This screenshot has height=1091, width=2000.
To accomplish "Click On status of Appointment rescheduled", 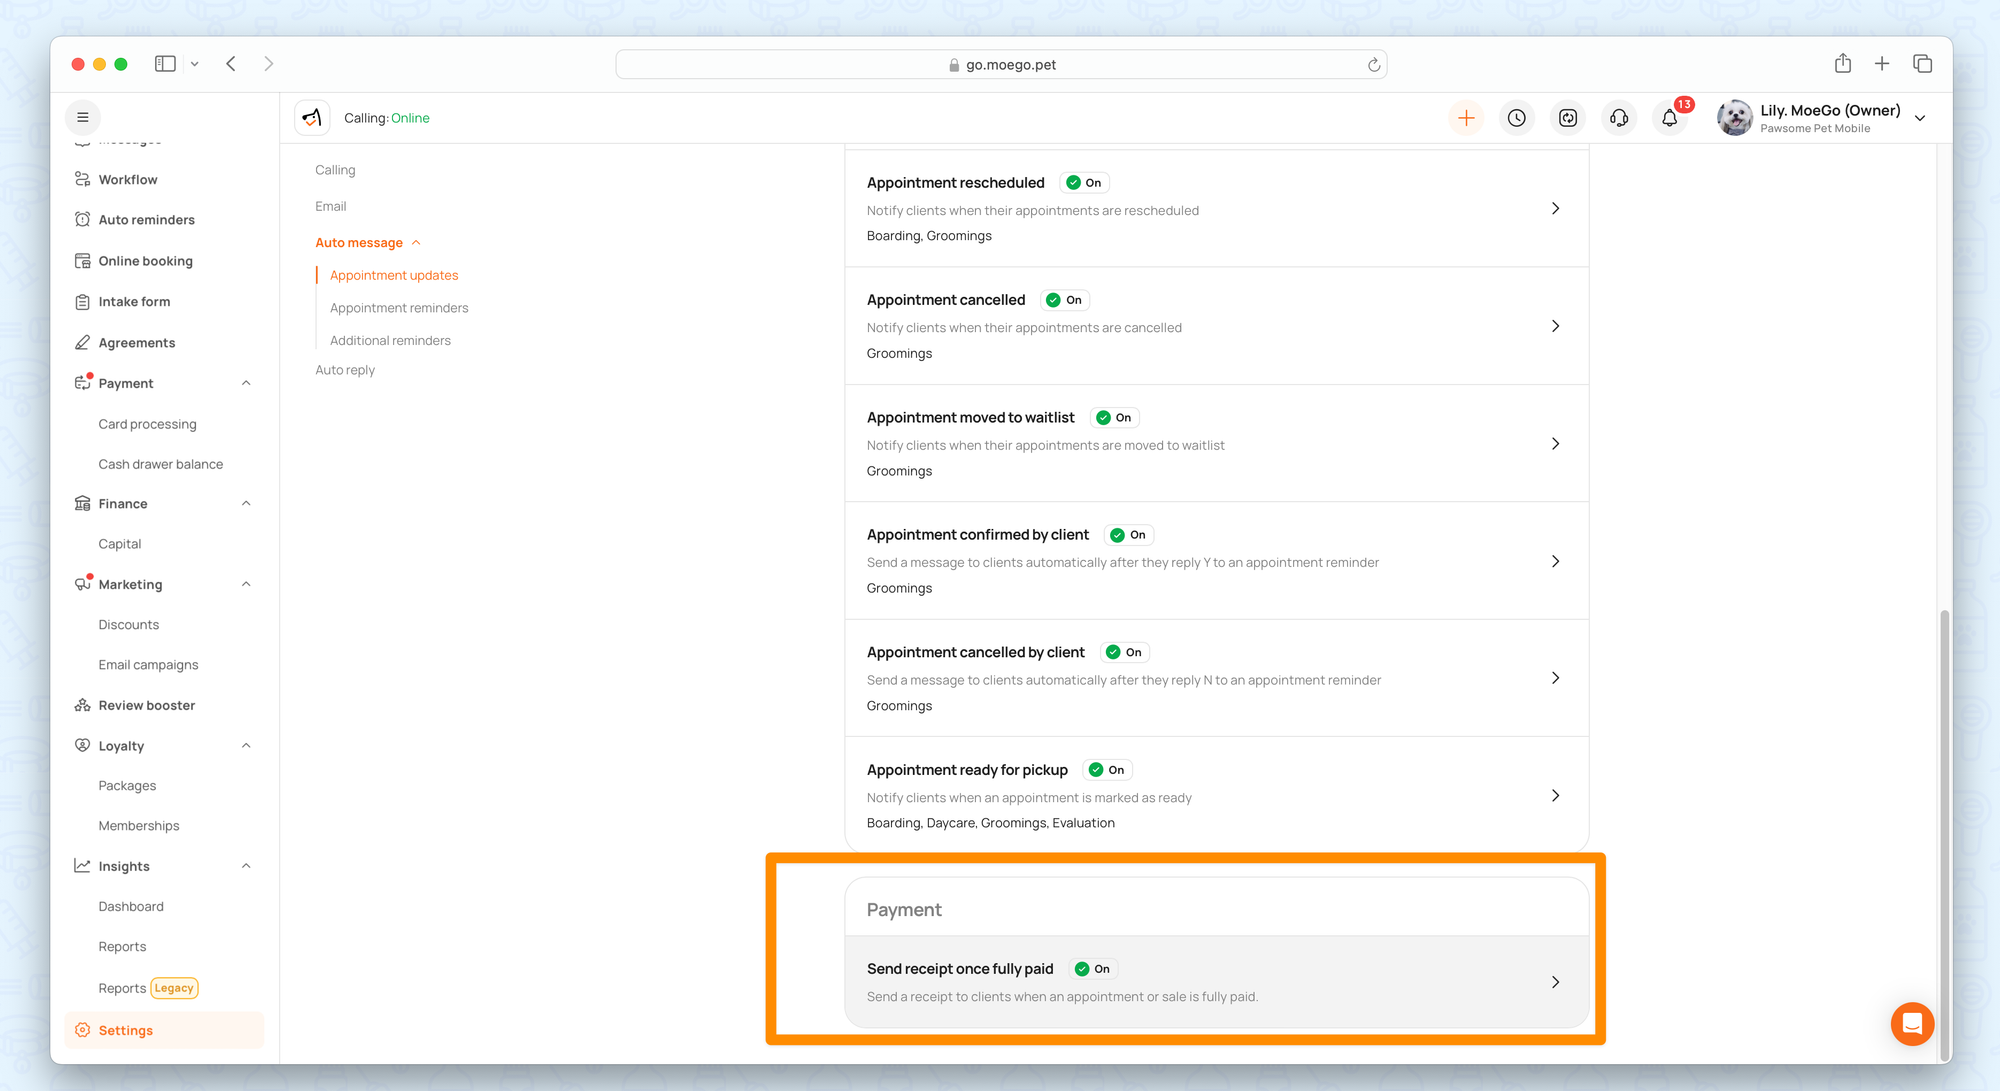I will 1084,183.
